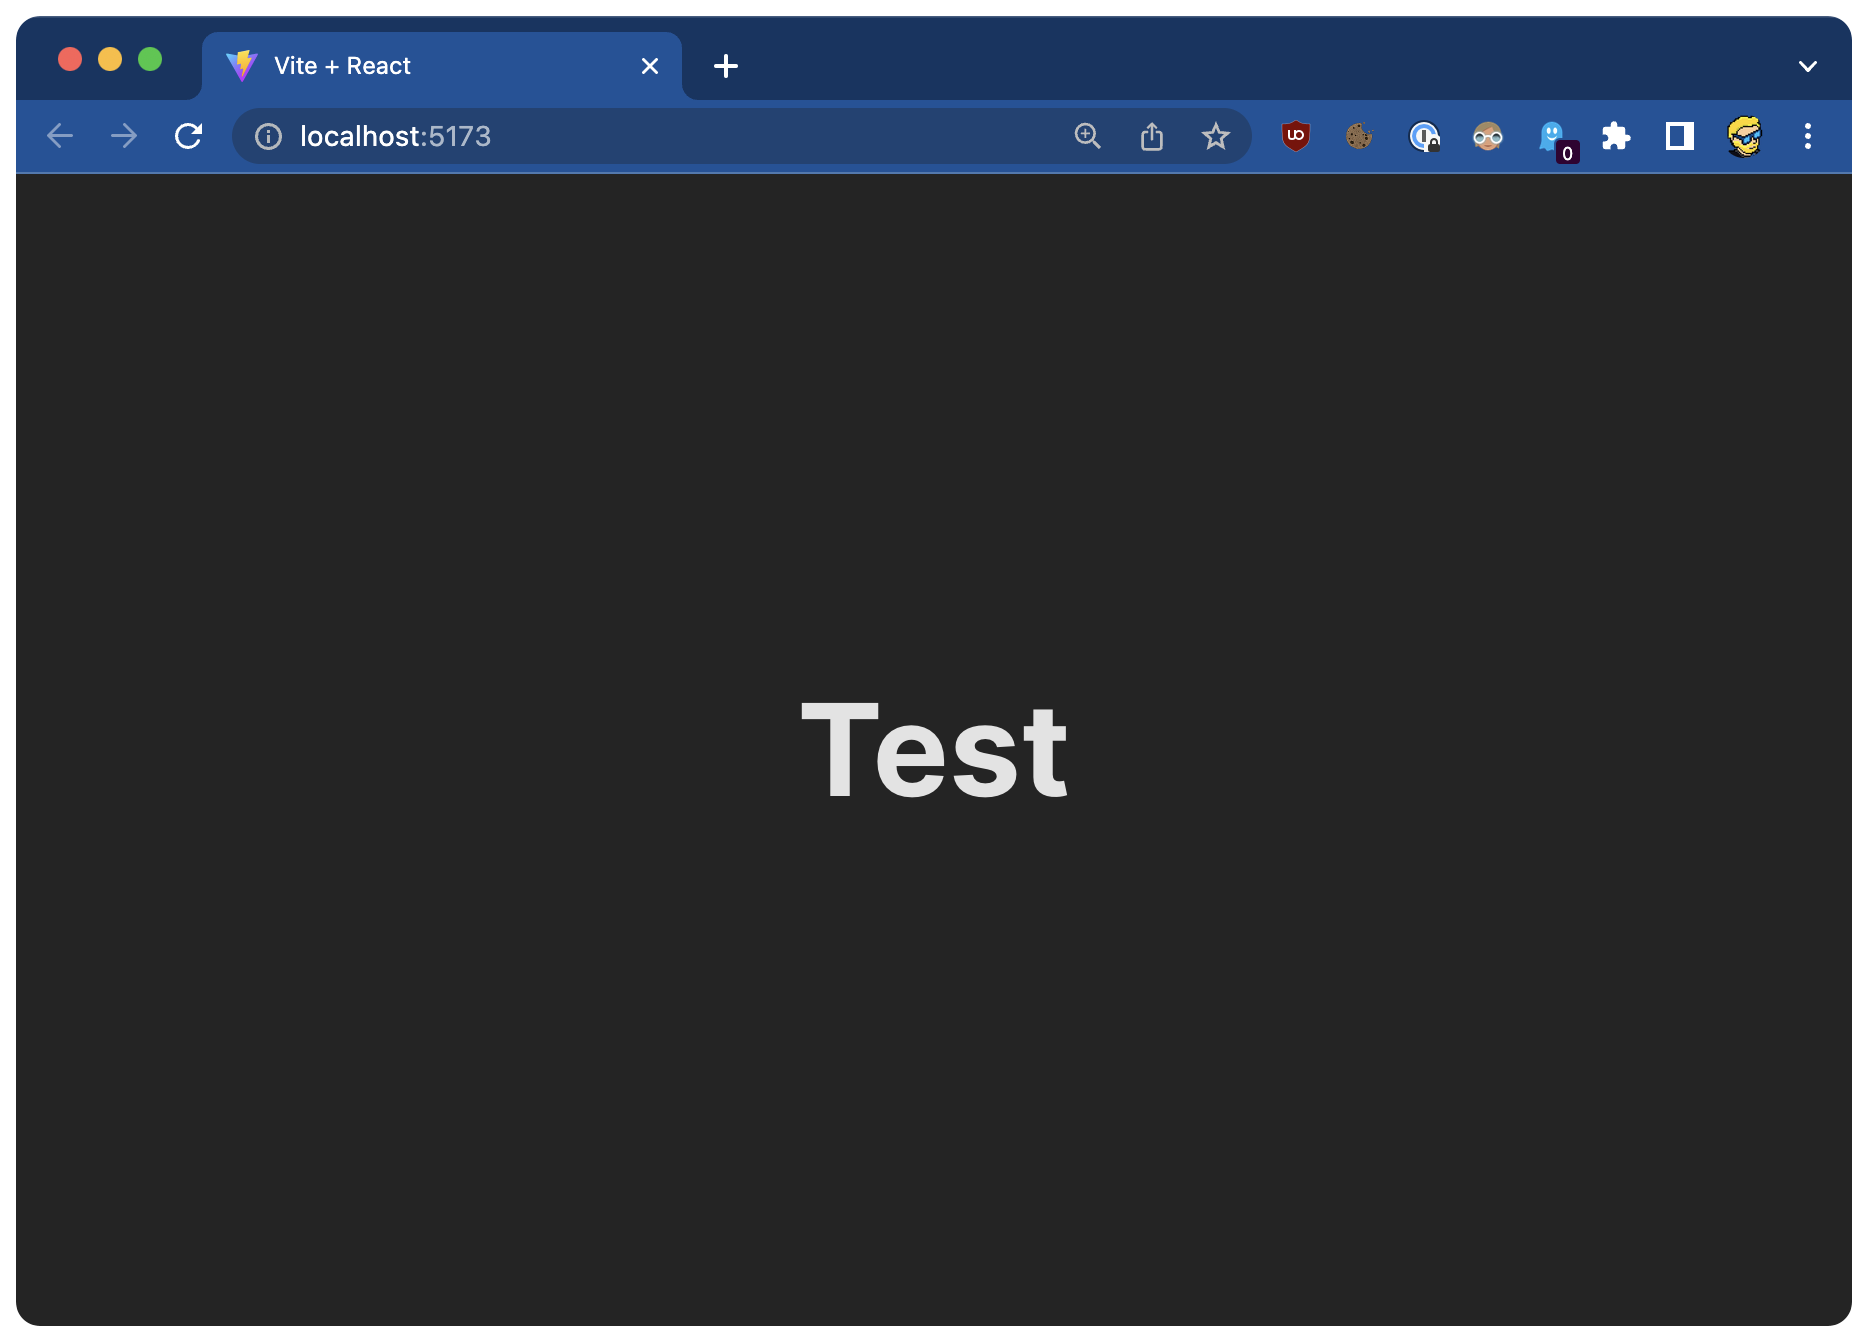The width and height of the screenshot is (1868, 1342).
Task: Click the cookie extension icon
Action: (x=1359, y=136)
